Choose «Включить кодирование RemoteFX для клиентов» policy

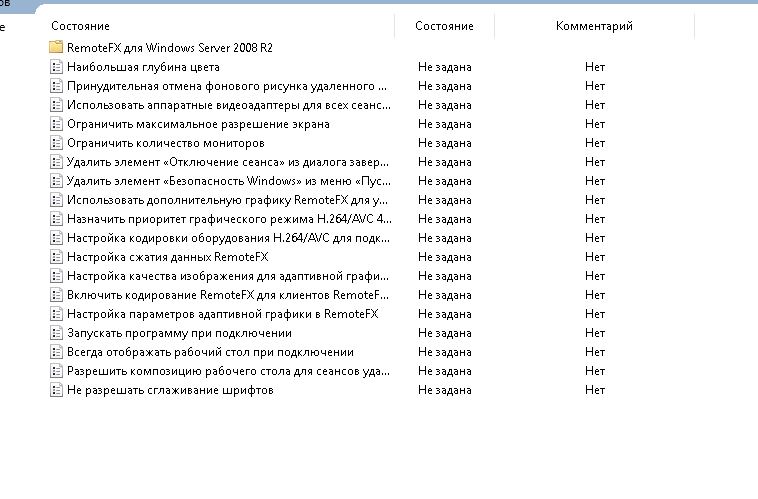coord(226,295)
